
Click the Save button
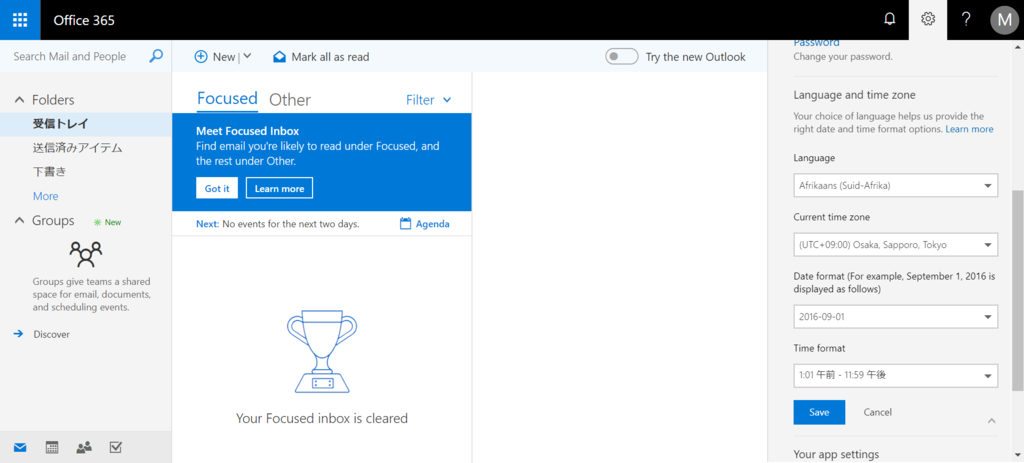pyautogui.click(x=819, y=412)
